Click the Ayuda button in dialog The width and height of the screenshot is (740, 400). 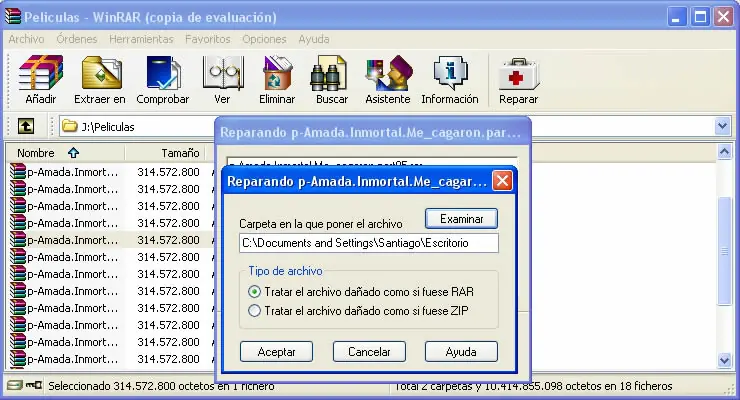pyautogui.click(x=461, y=351)
